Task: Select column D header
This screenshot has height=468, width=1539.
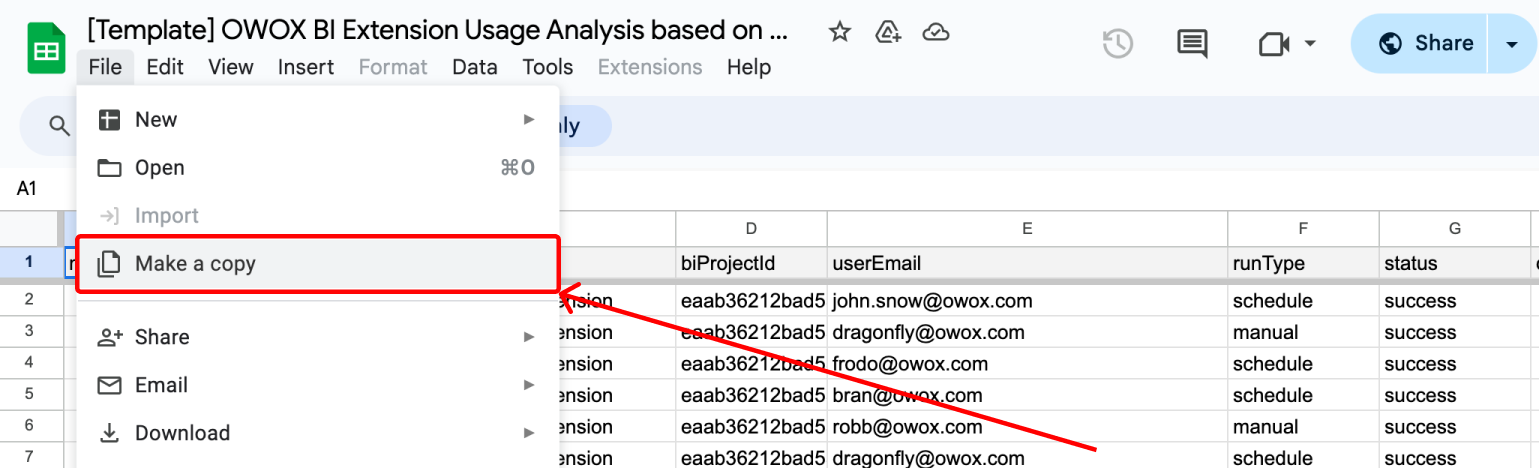Action: tap(751, 229)
